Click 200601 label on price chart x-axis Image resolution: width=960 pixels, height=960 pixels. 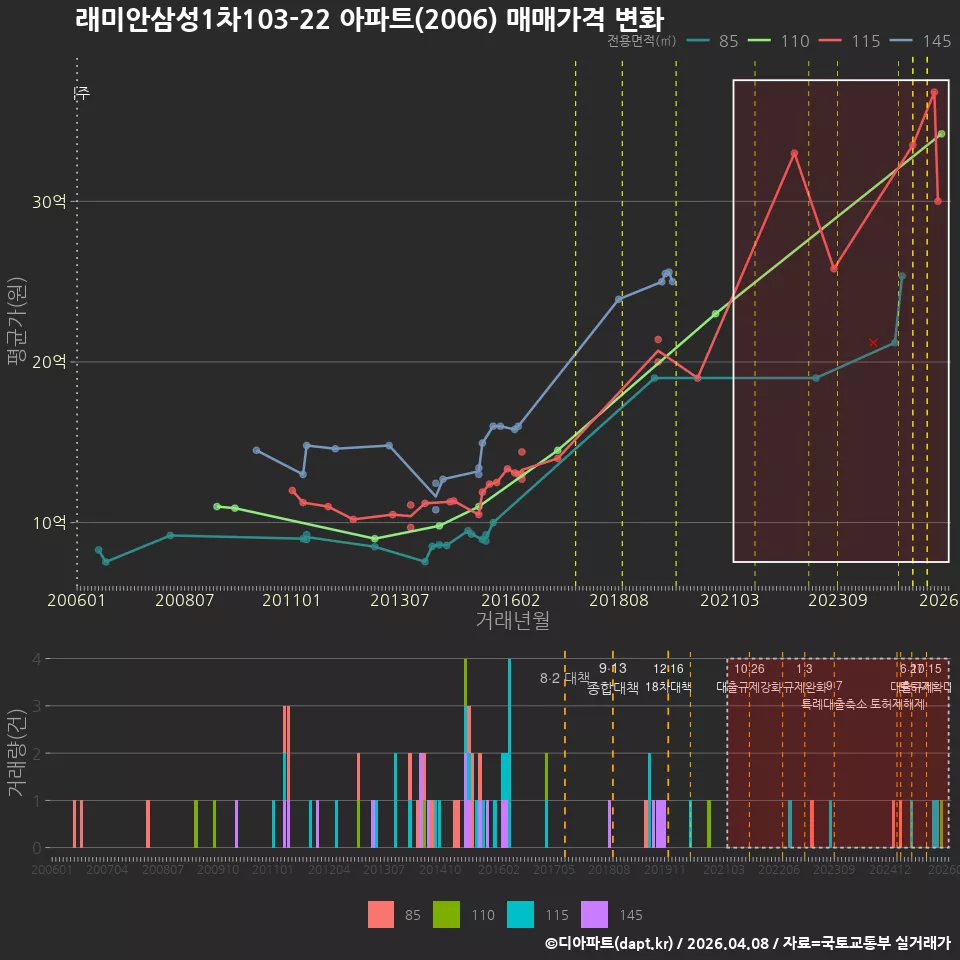(x=77, y=600)
